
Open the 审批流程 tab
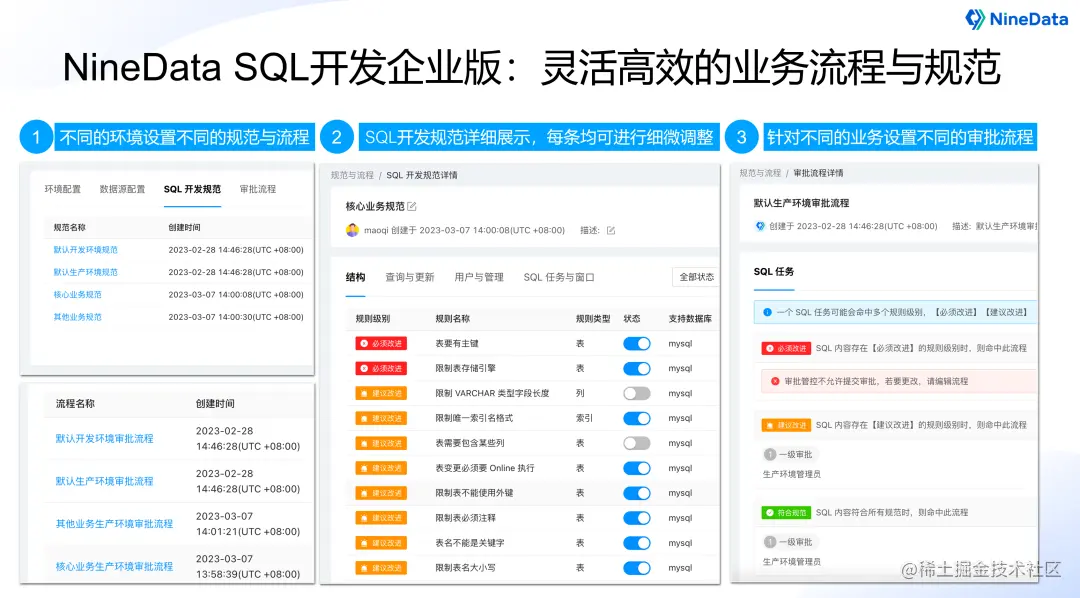coord(258,189)
